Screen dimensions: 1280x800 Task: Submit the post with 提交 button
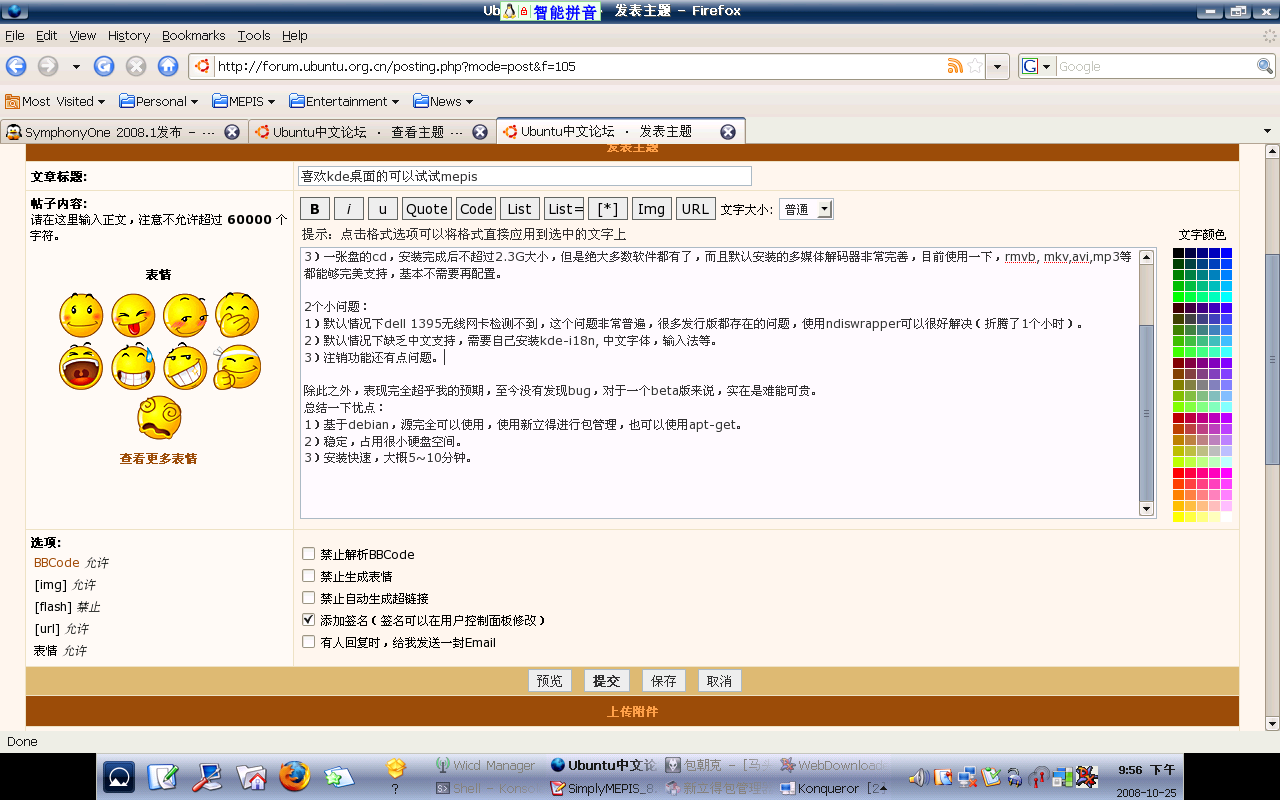[606, 681]
